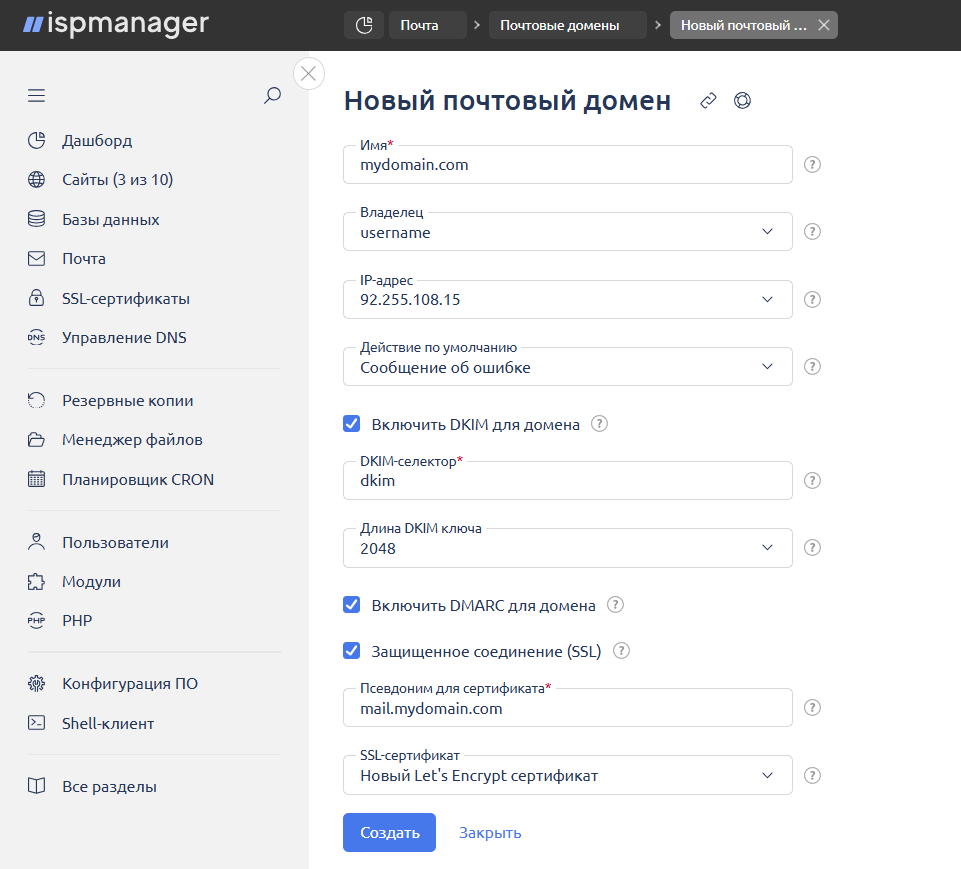Screen dimensions: 961x869
Task: Collapse the sidebar using the hamburger icon
Action: (37, 96)
